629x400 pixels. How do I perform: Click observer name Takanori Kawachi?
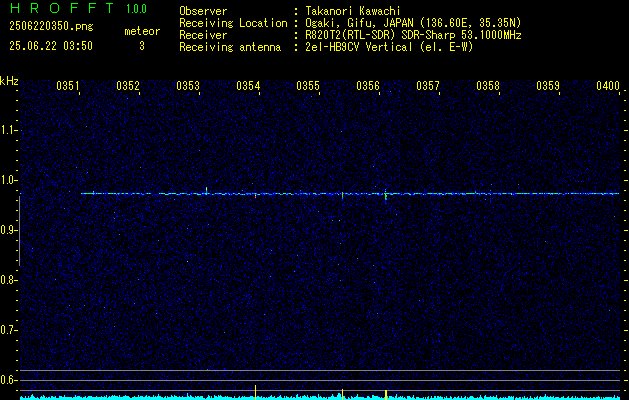tap(353, 11)
